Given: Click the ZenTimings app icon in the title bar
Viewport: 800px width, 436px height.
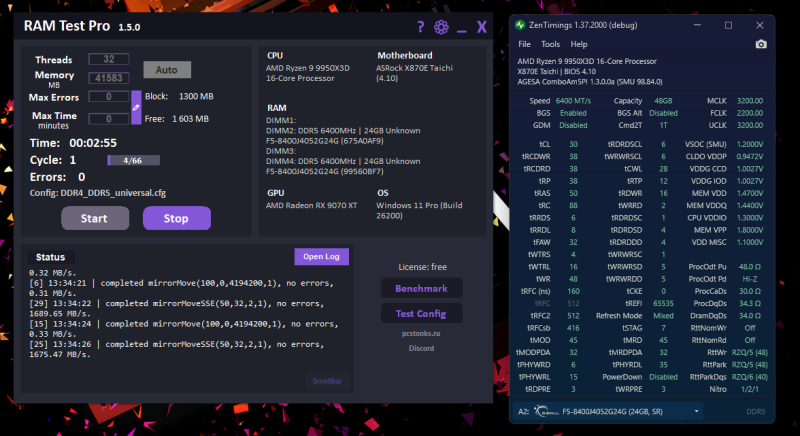Looking at the screenshot, I should (520, 25).
